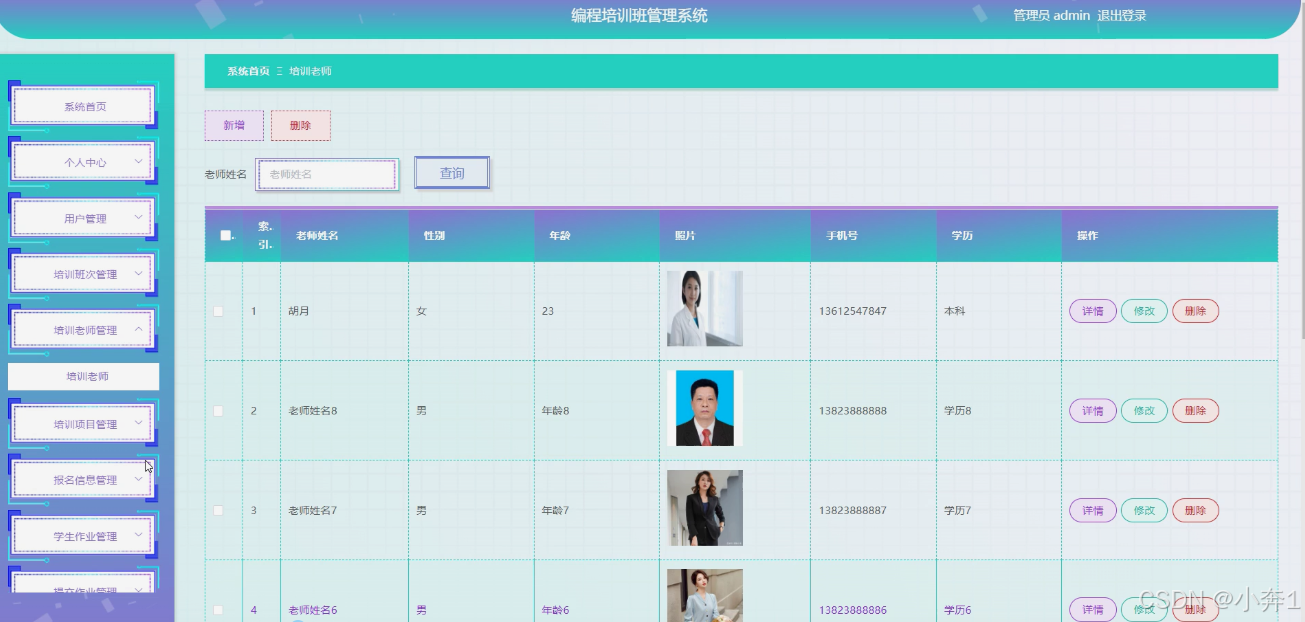Click 删除 in 老师姓名7 row
Image resolution: width=1305 pixels, height=622 pixels.
click(1195, 510)
